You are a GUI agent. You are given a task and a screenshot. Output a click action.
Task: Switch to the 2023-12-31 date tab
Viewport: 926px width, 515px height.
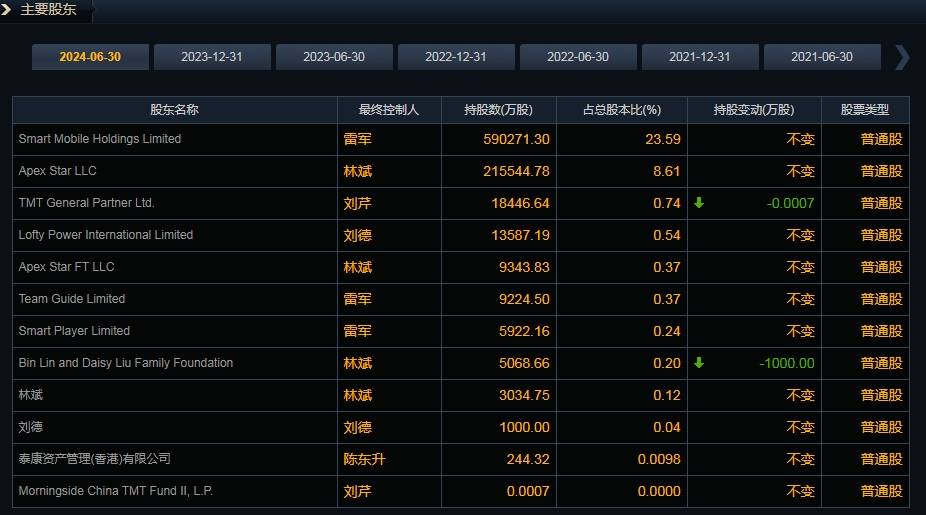point(212,57)
